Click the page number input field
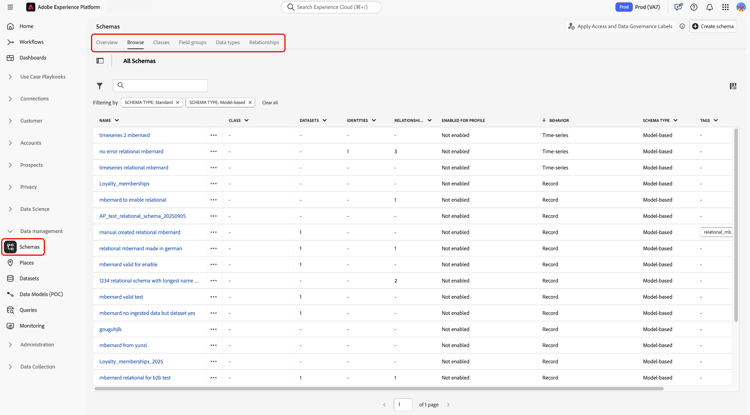This screenshot has height=415, width=750. (x=403, y=404)
